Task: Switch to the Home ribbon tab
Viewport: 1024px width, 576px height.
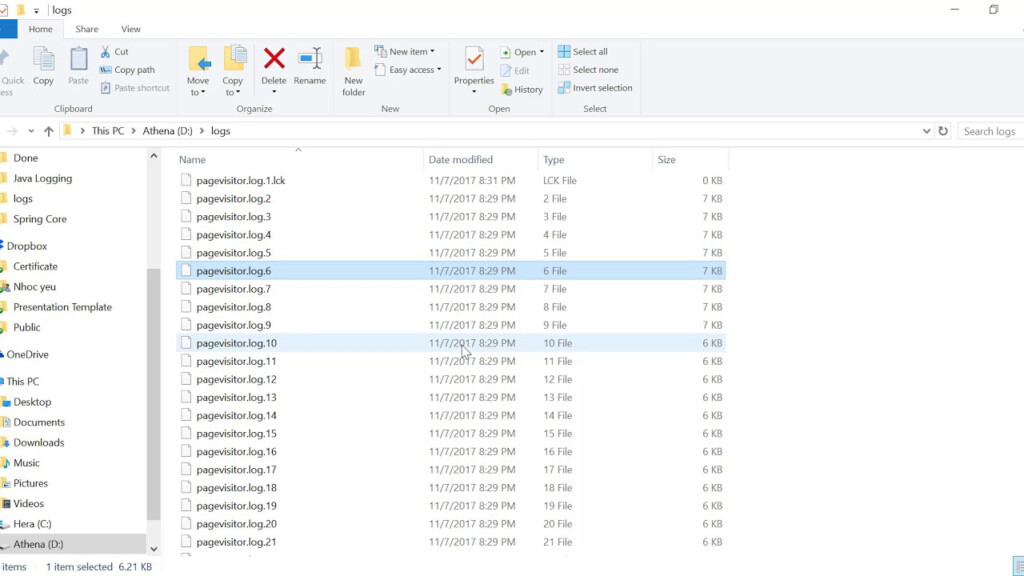Action: (x=40, y=29)
